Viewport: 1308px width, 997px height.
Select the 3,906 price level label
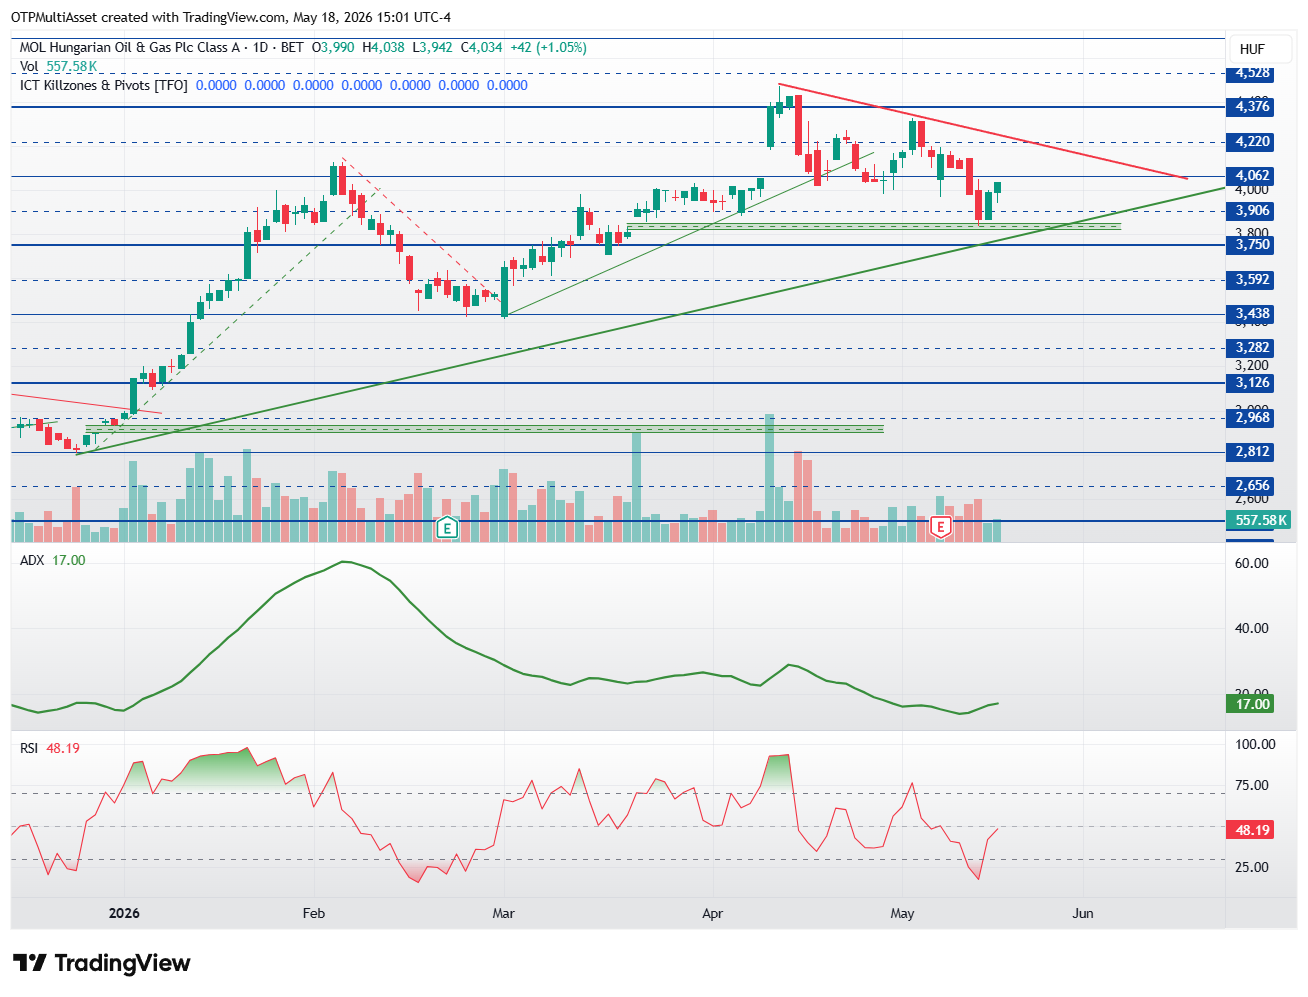pos(1252,211)
